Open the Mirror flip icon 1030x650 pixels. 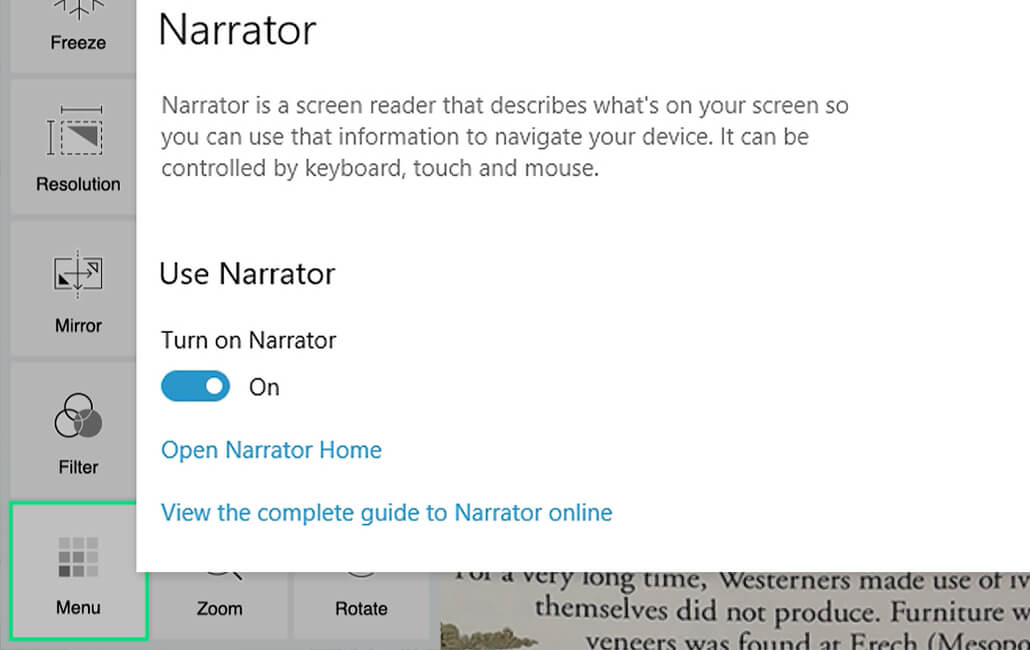point(78,274)
